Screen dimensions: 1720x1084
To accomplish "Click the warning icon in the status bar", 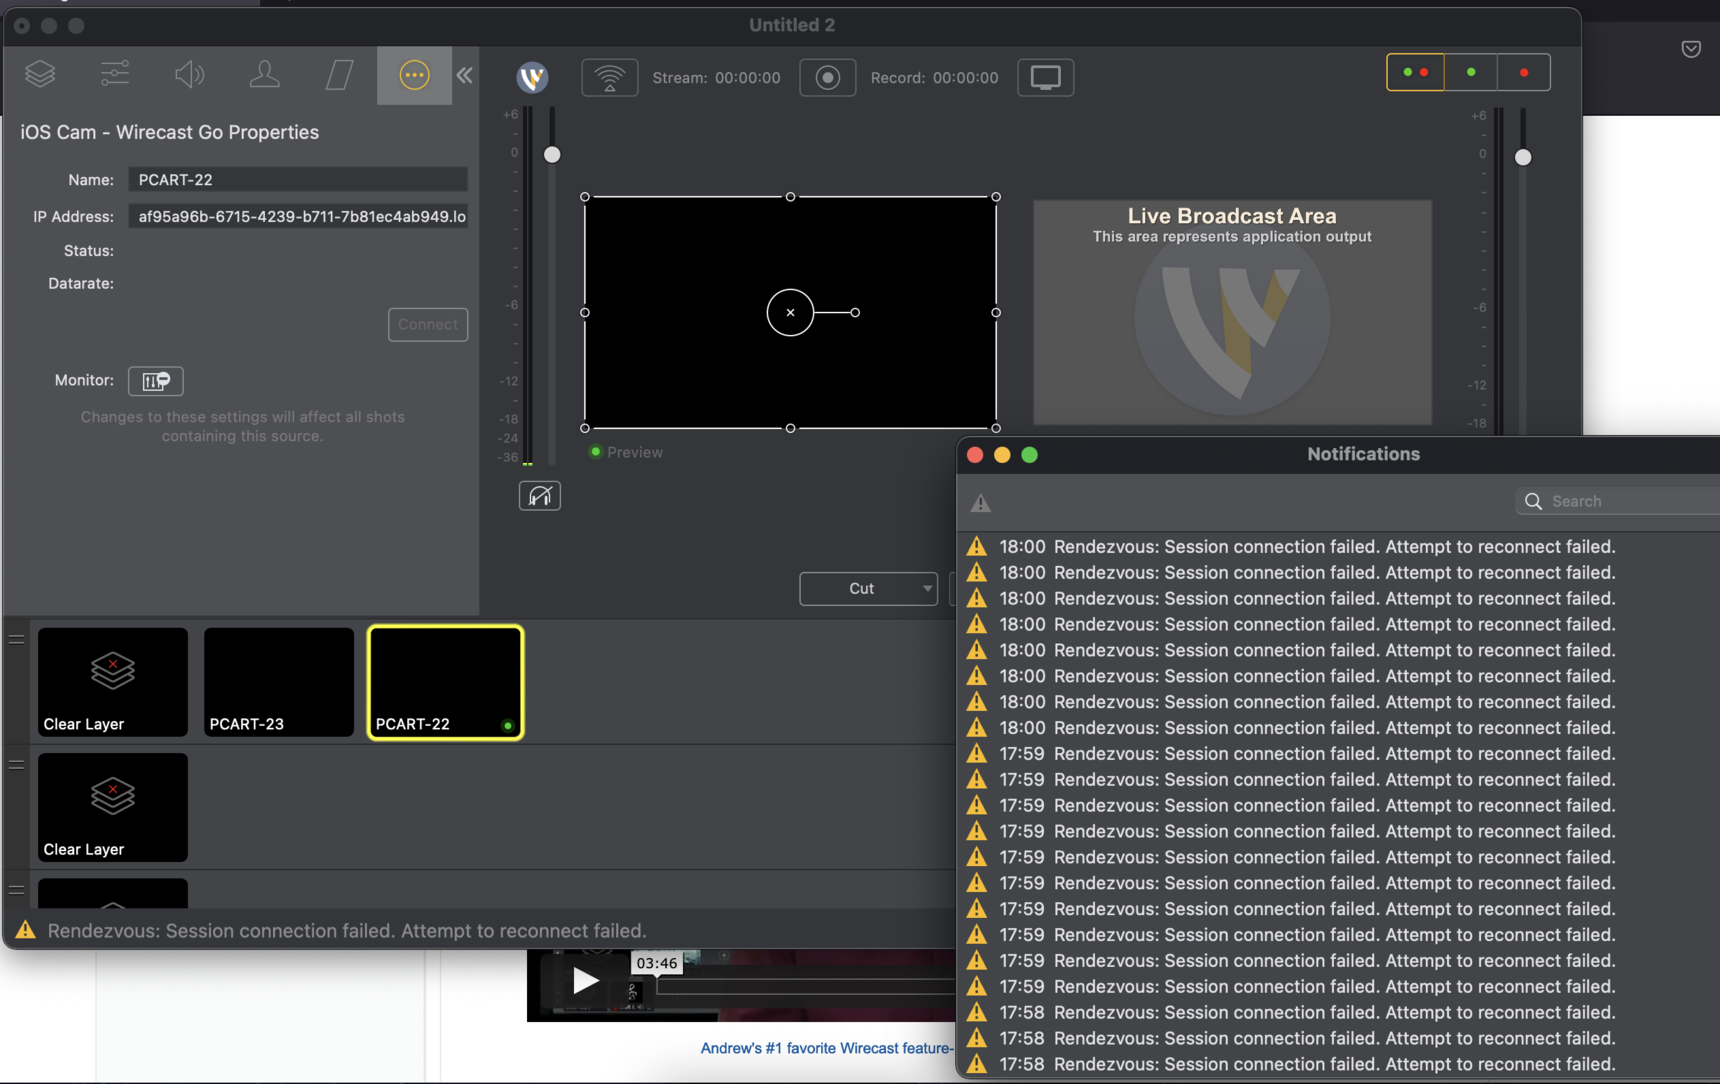I will tap(26, 930).
